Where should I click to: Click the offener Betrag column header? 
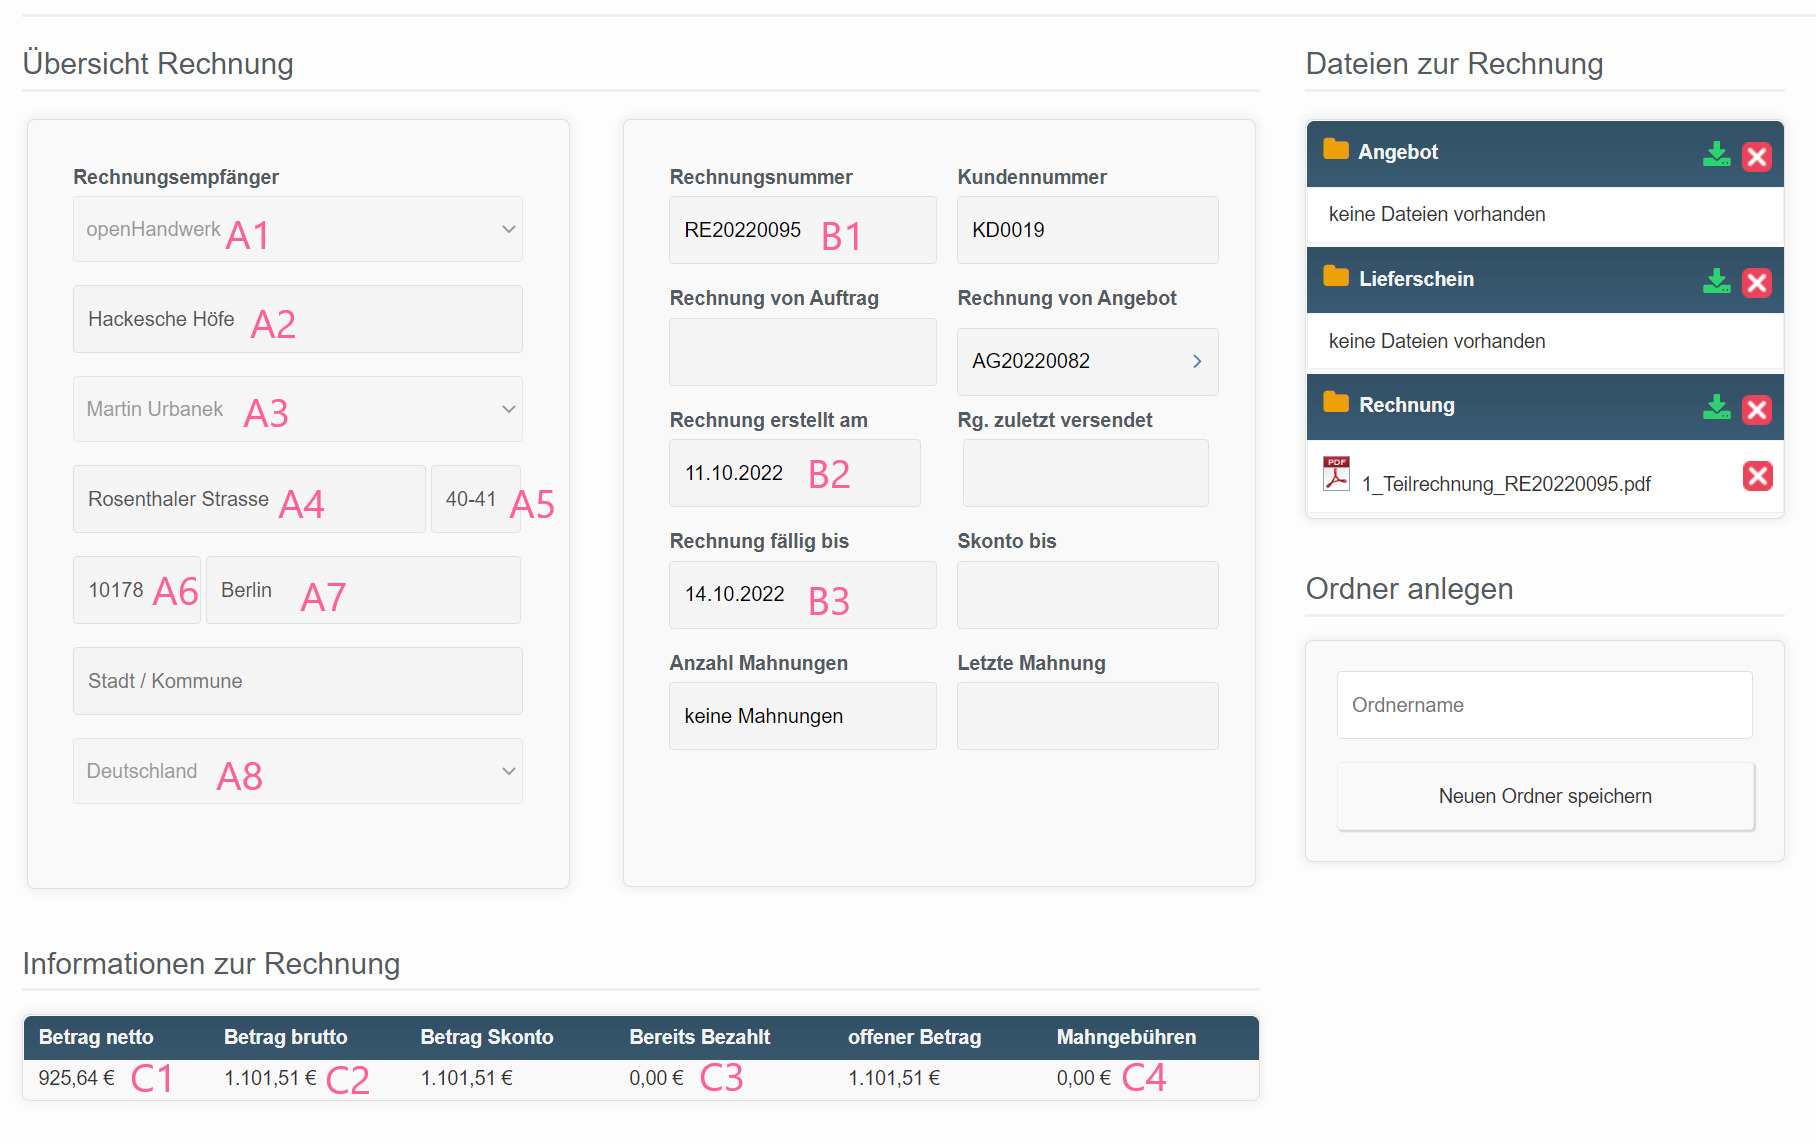pos(914,1037)
